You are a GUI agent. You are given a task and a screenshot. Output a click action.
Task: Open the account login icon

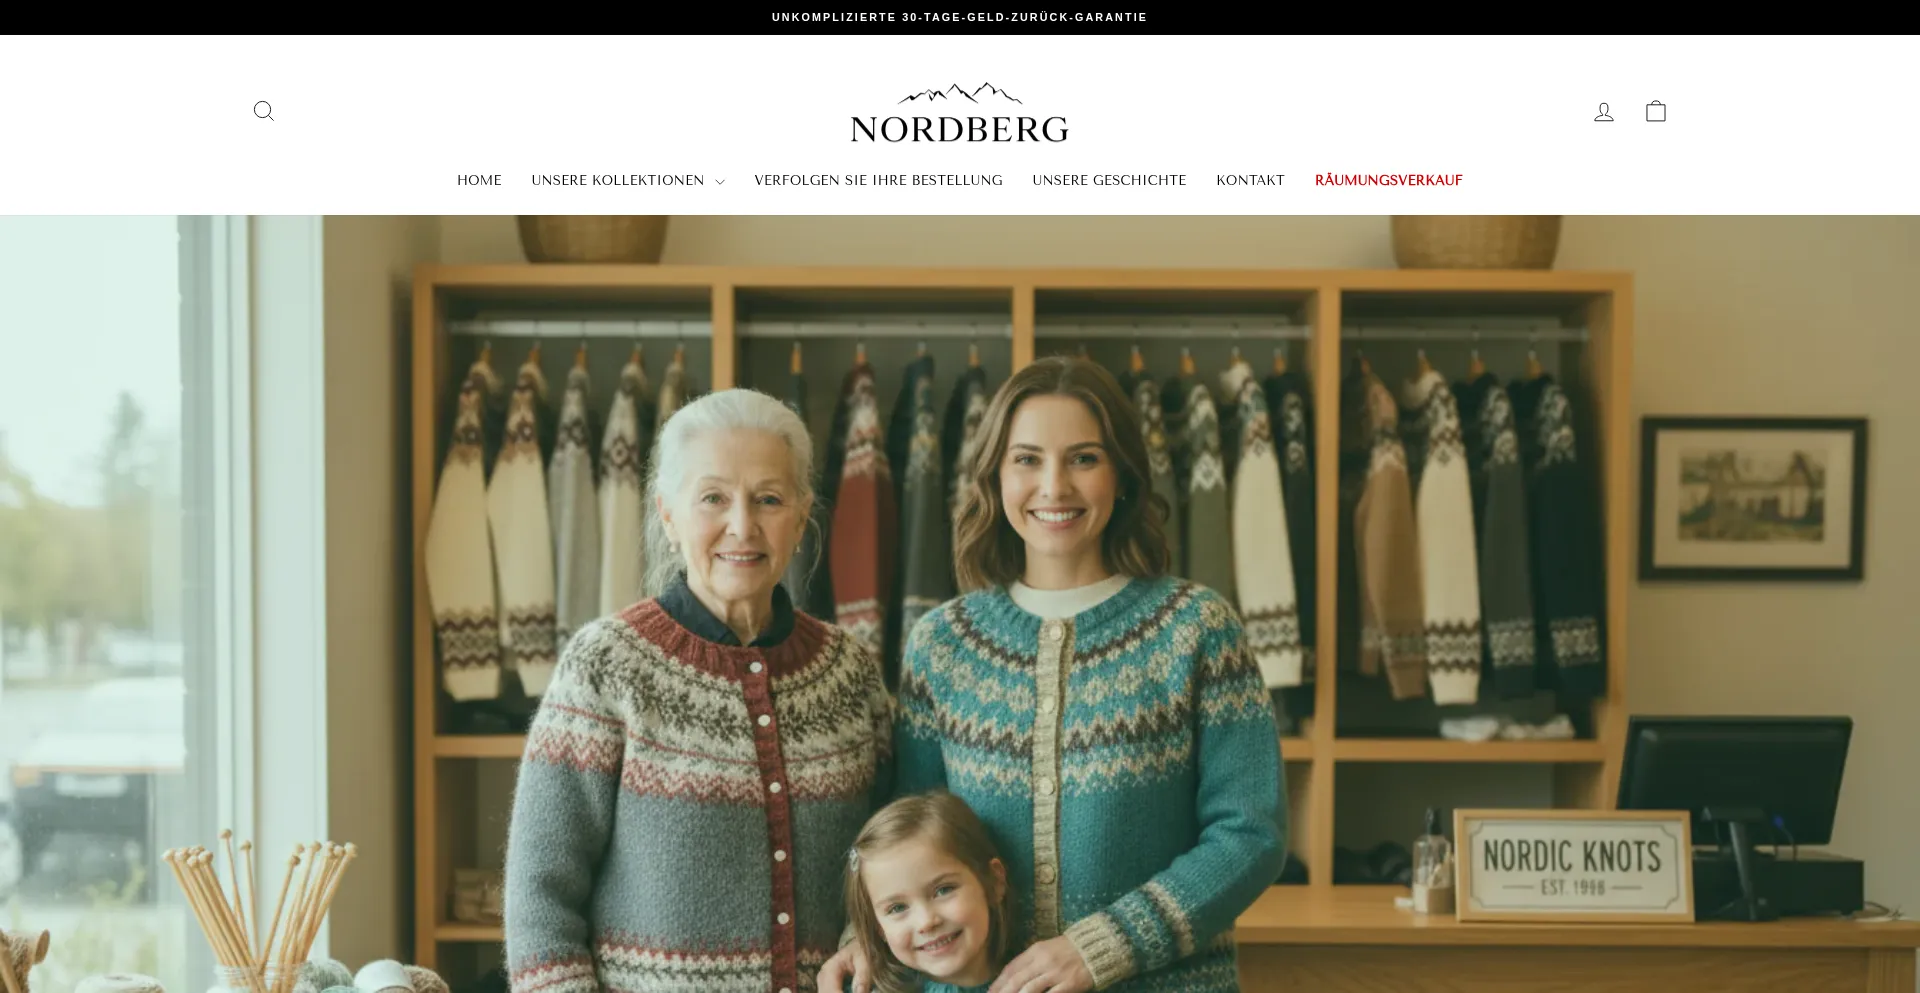(1604, 112)
